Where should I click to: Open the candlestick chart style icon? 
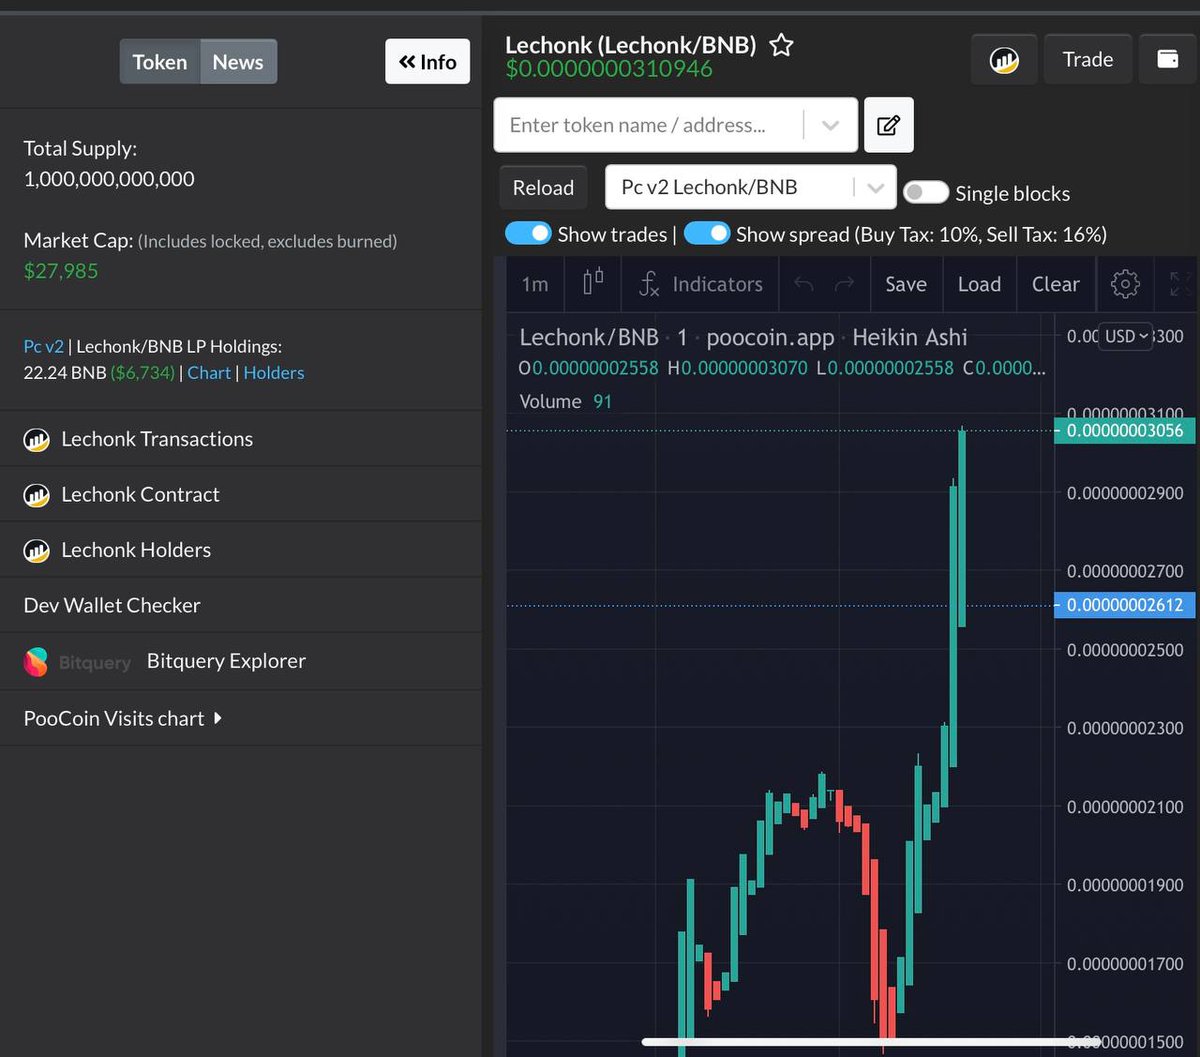coord(593,284)
